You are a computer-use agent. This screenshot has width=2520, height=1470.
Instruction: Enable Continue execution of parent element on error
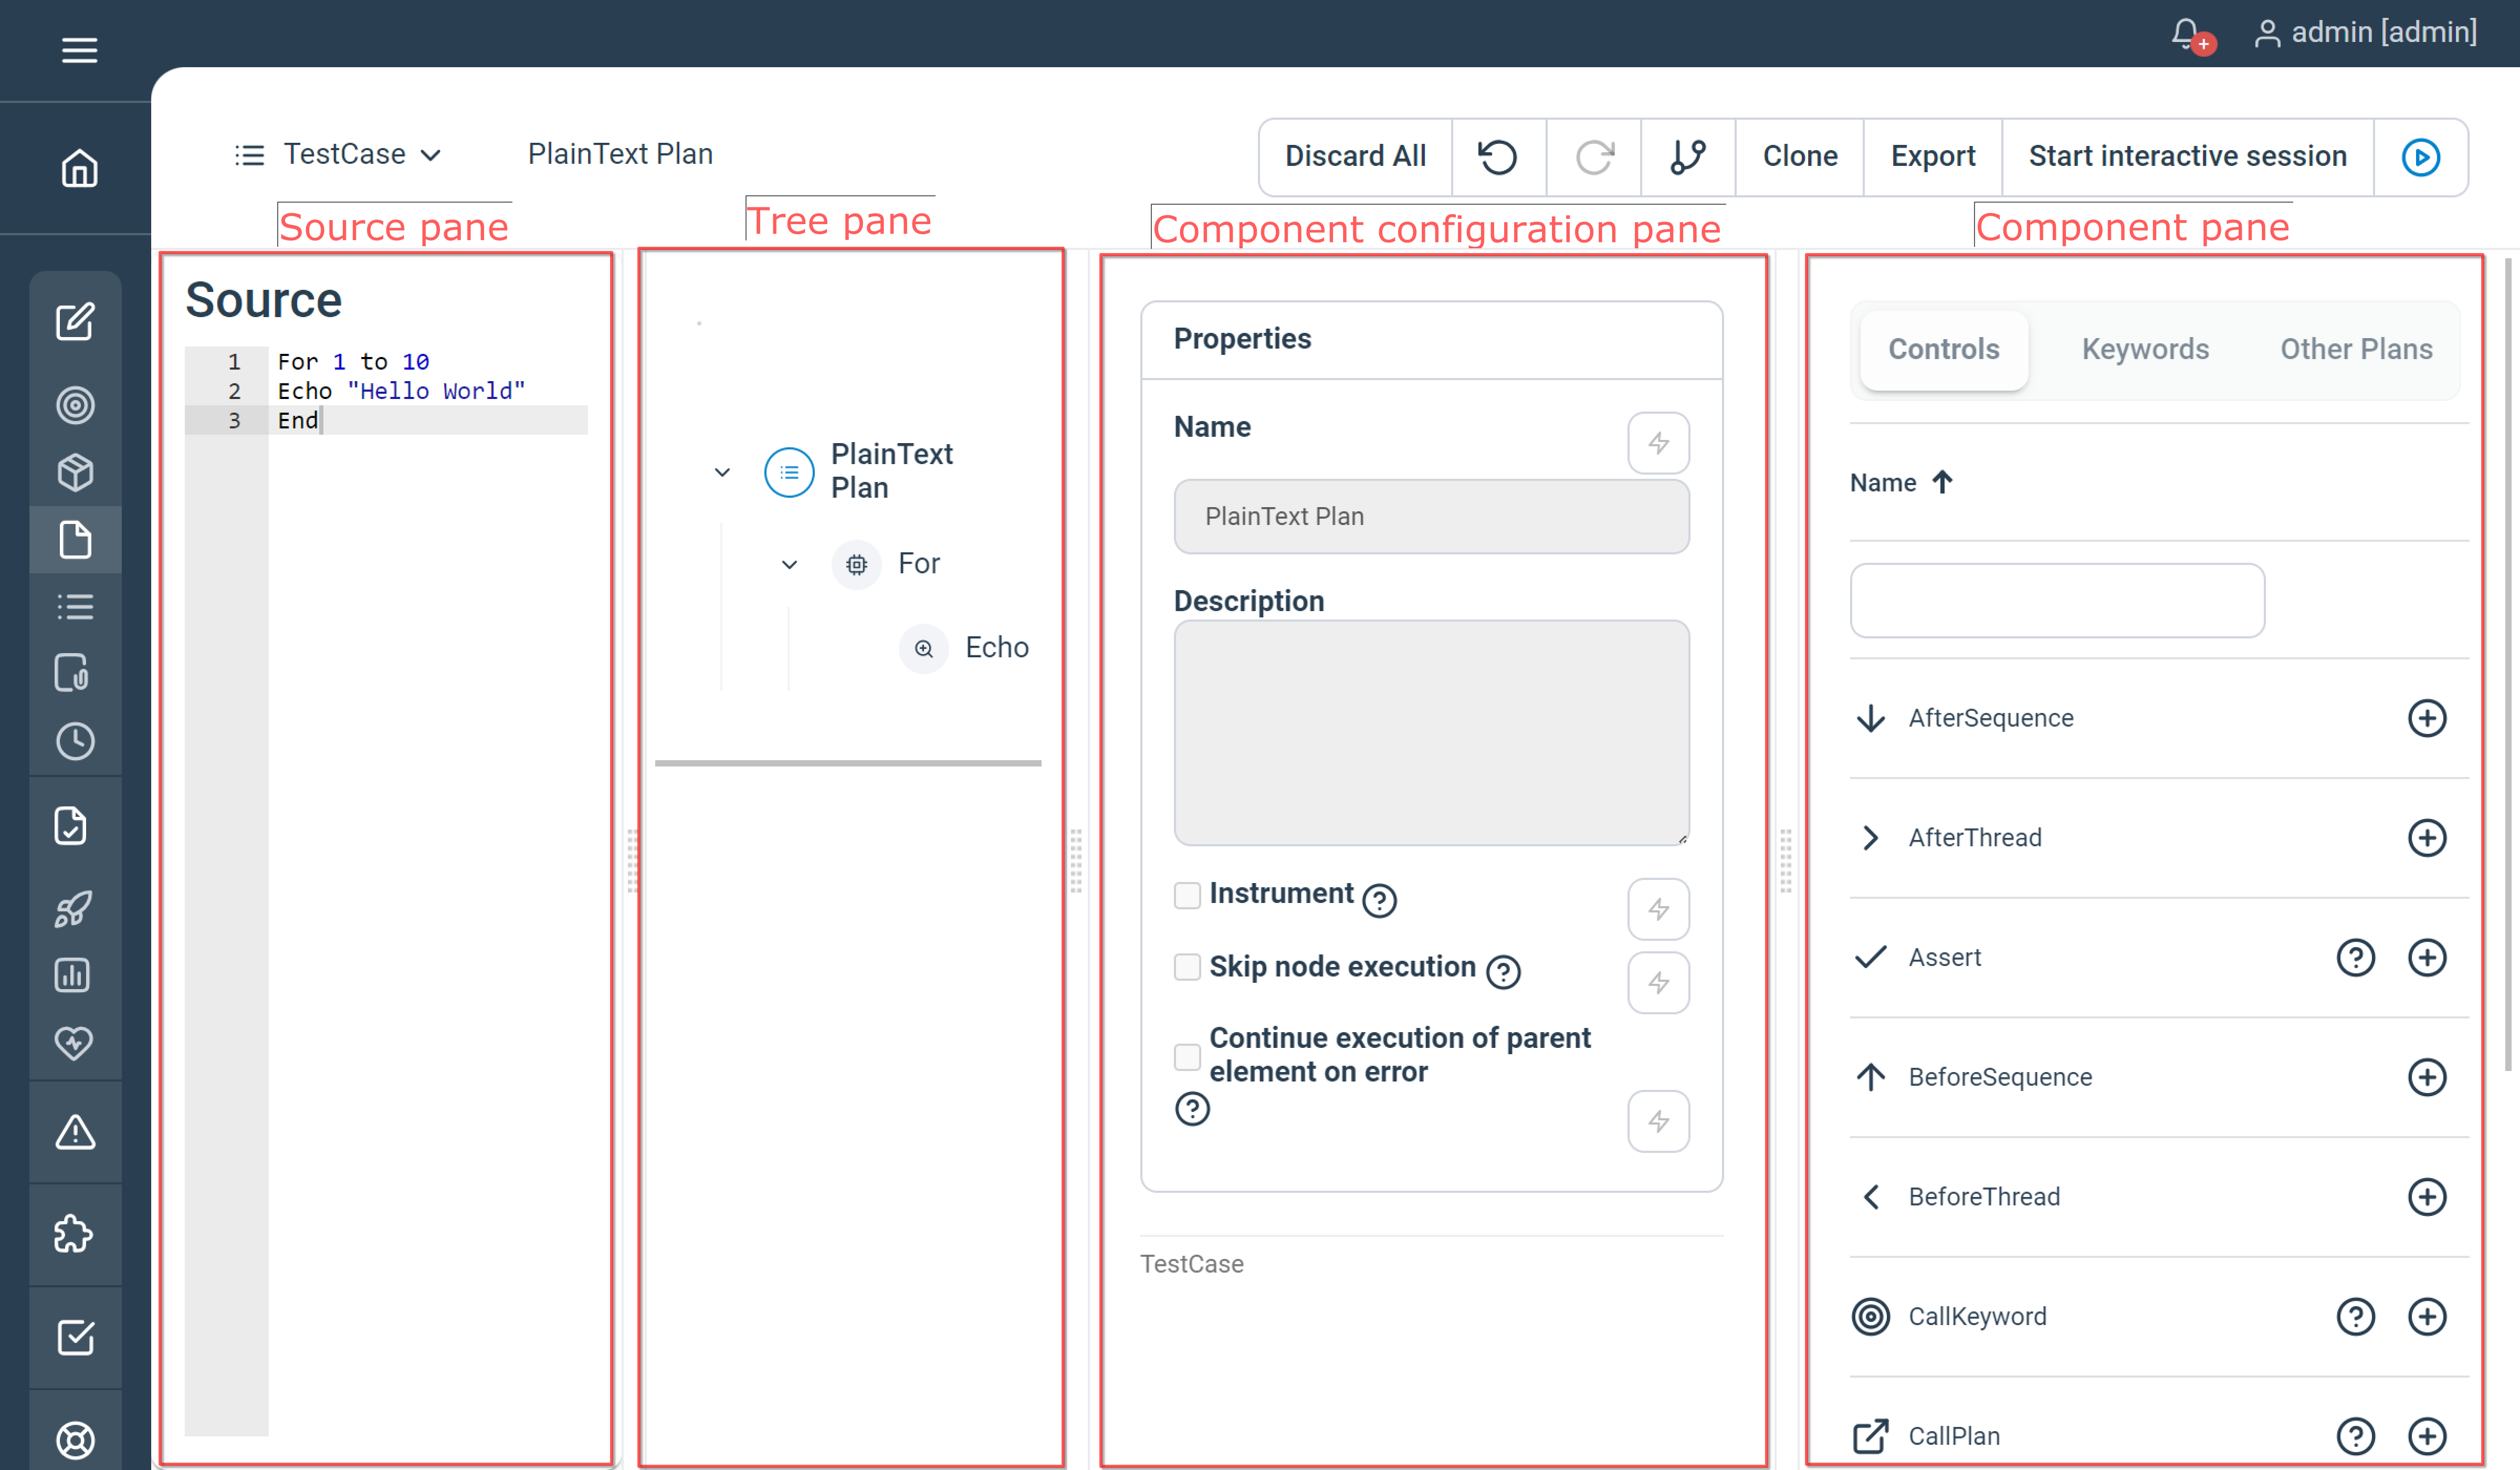(x=1187, y=1056)
